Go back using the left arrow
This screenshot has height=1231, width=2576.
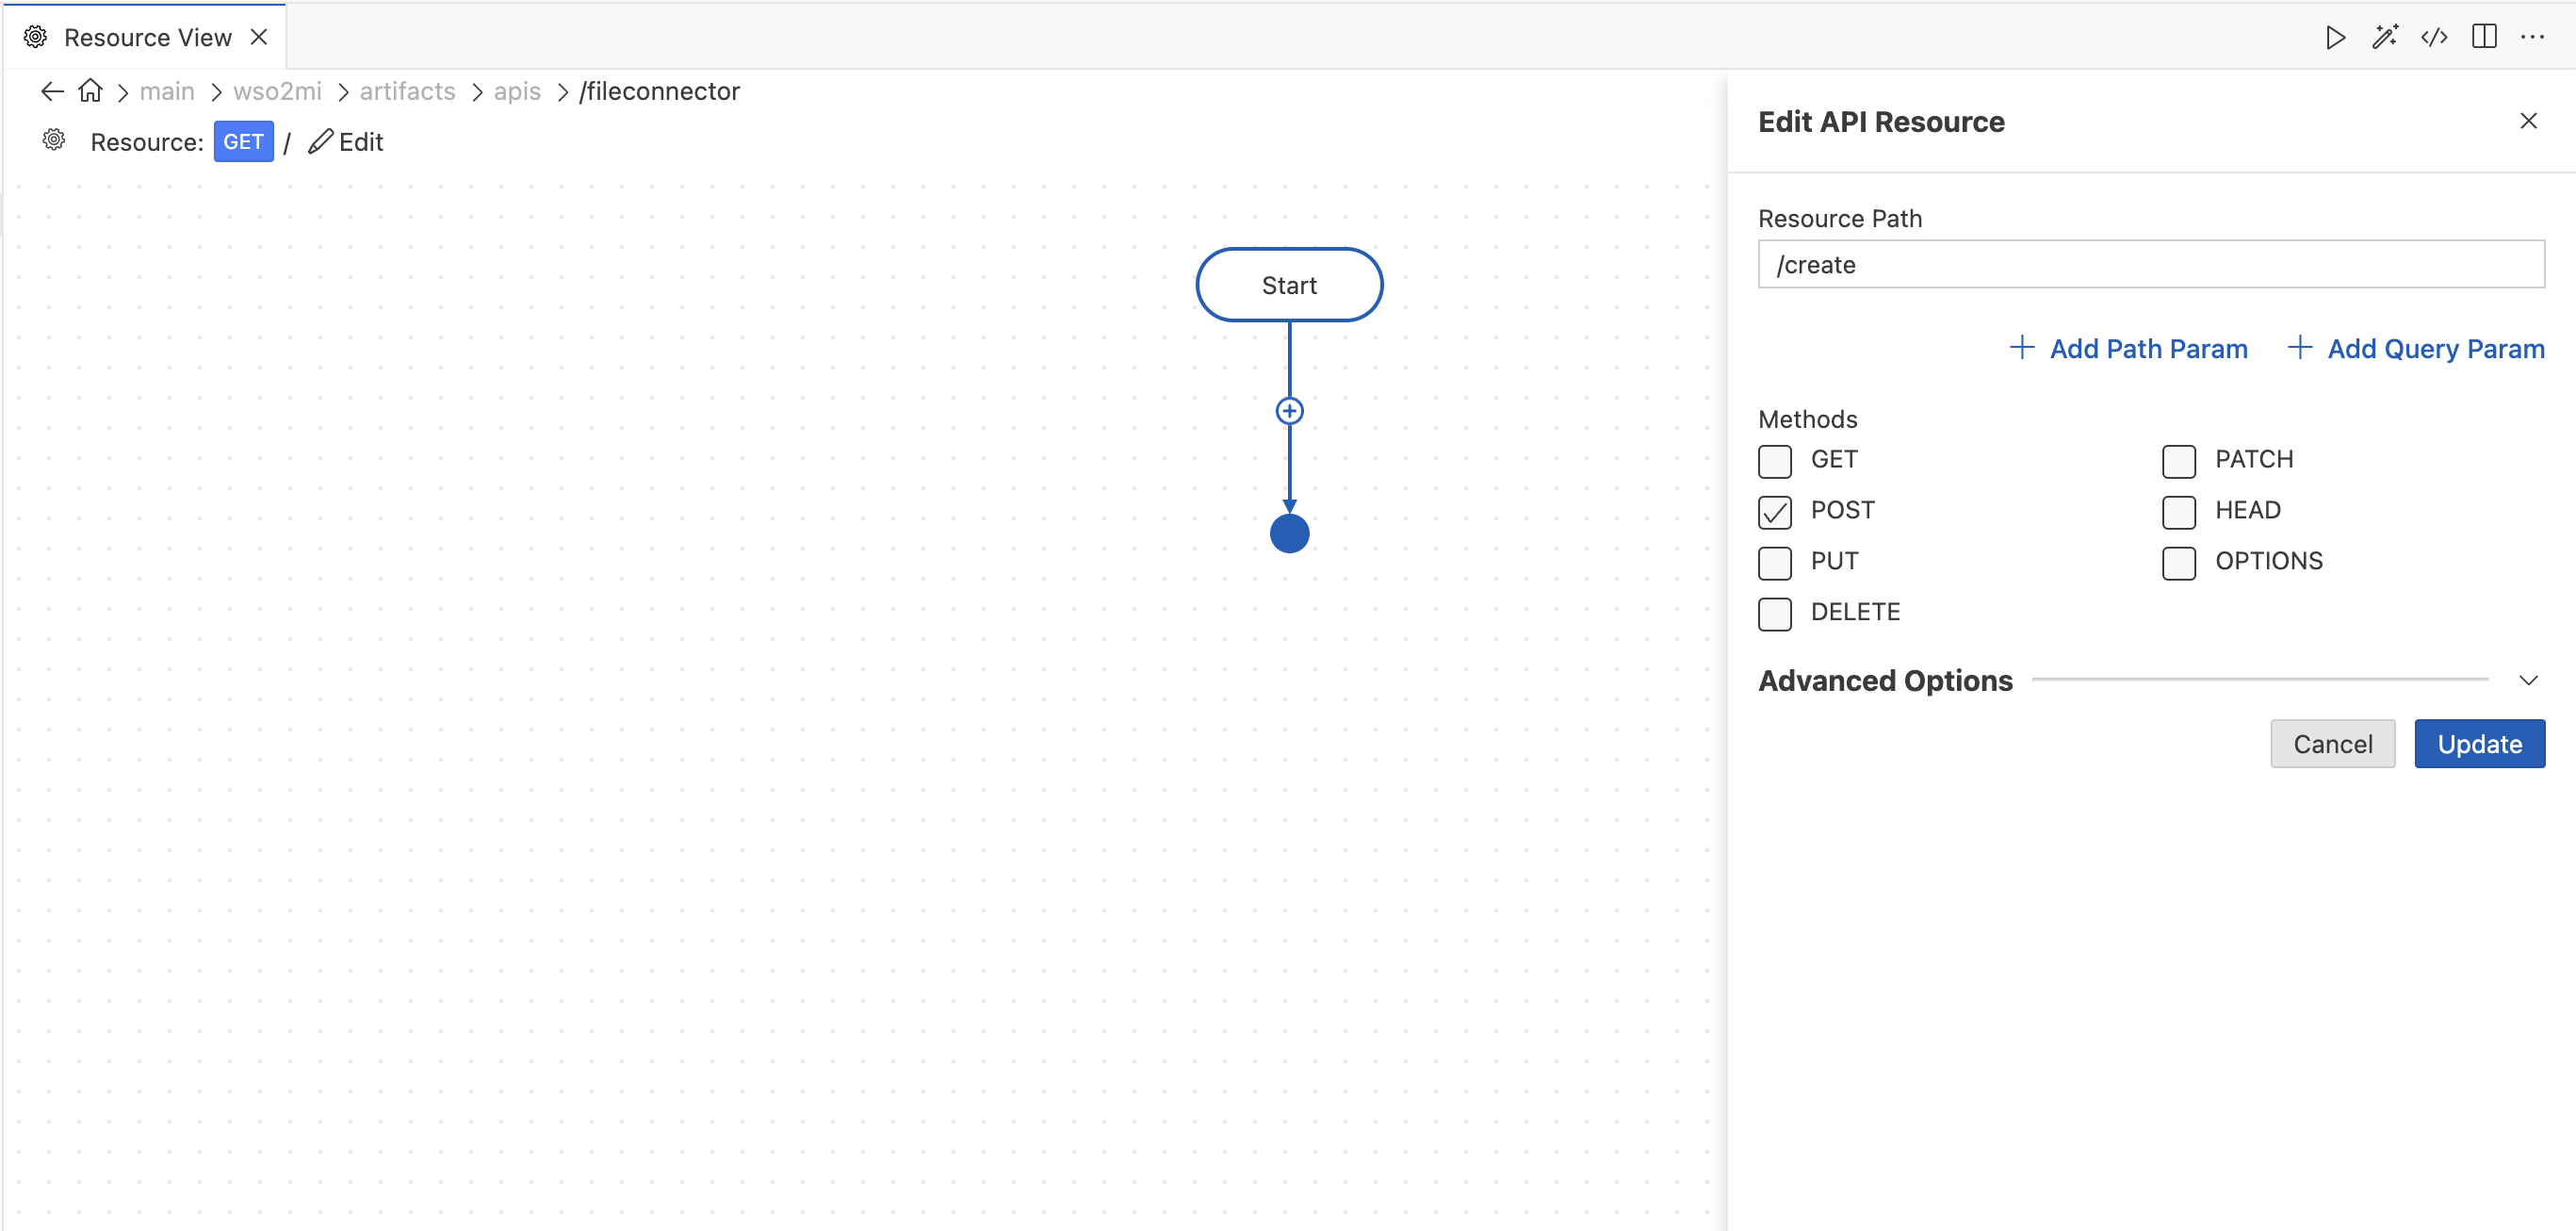pyautogui.click(x=52, y=92)
